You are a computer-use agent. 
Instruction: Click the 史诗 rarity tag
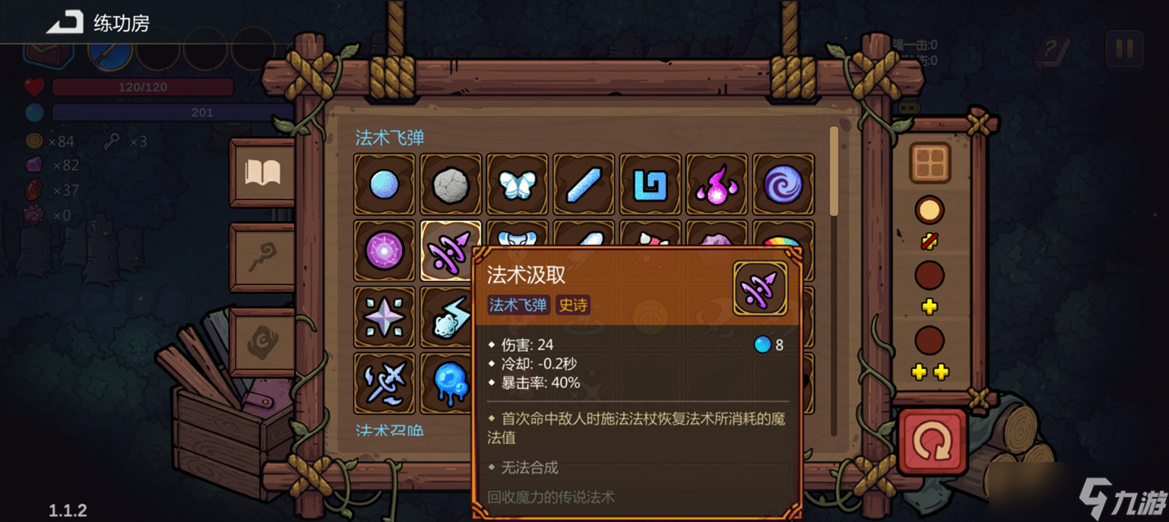[x=573, y=304]
